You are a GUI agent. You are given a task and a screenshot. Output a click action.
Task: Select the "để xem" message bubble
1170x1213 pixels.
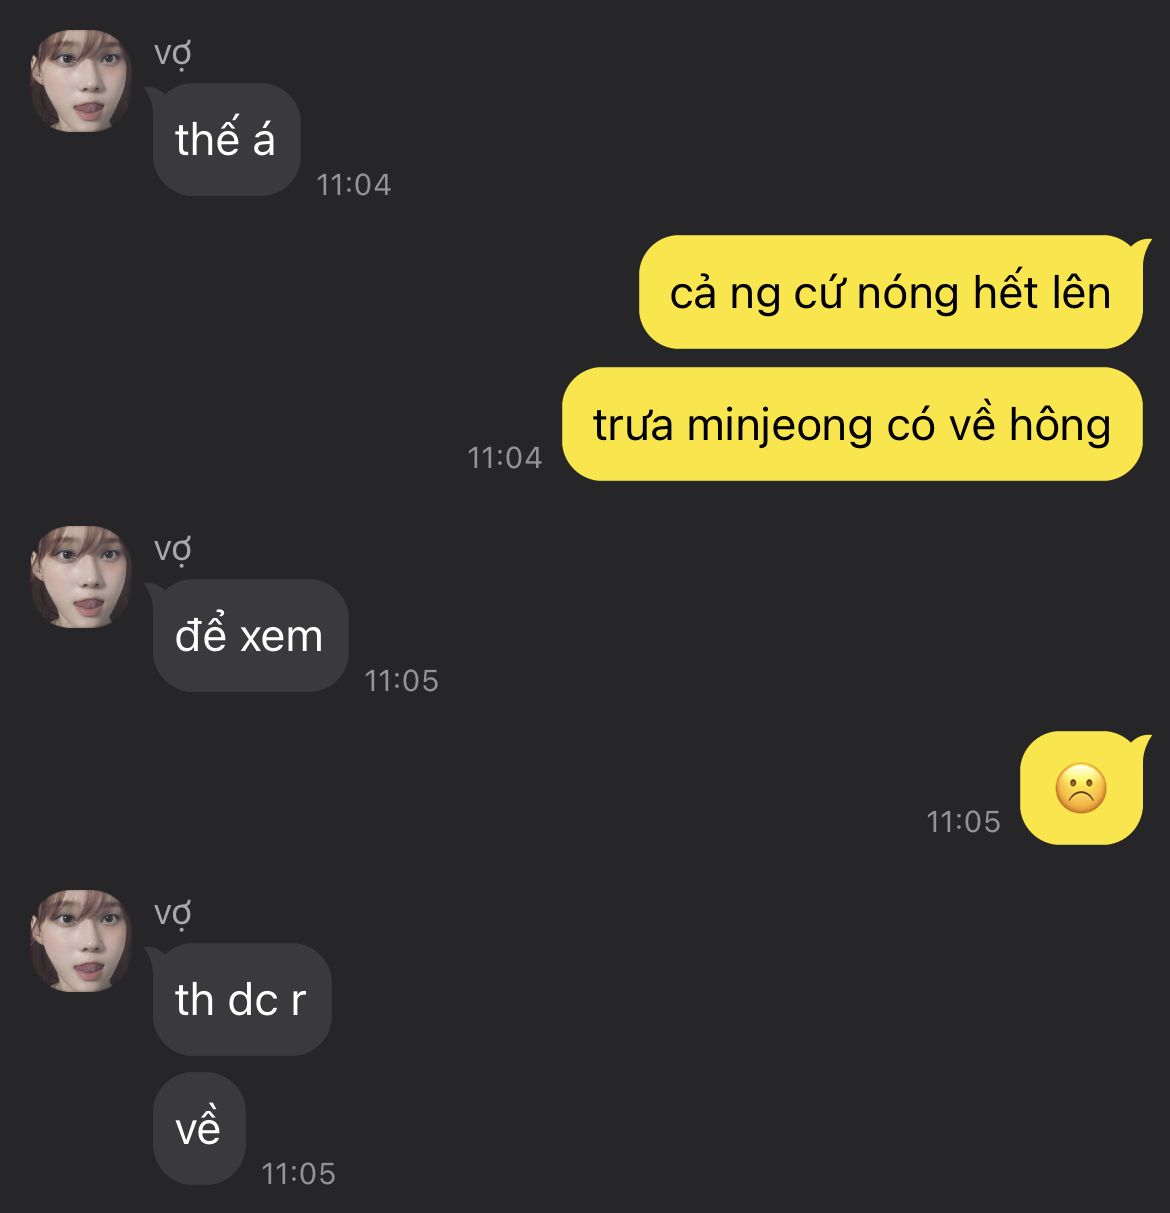point(250,635)
